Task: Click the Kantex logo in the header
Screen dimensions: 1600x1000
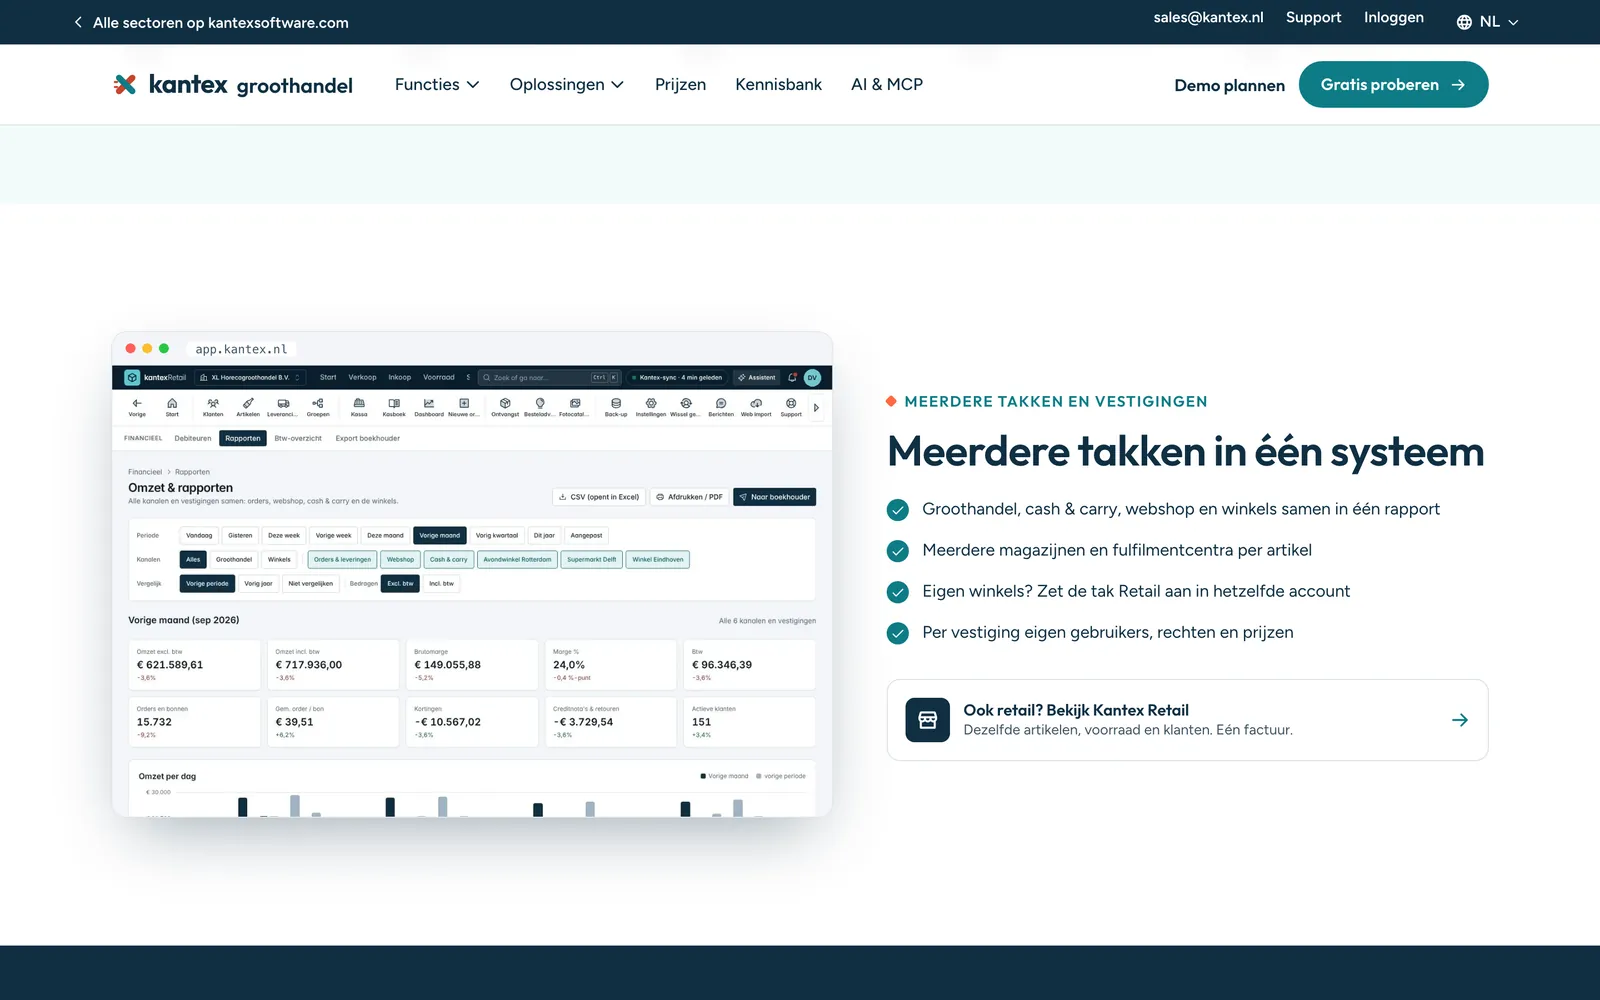Action: pos(233,85)
